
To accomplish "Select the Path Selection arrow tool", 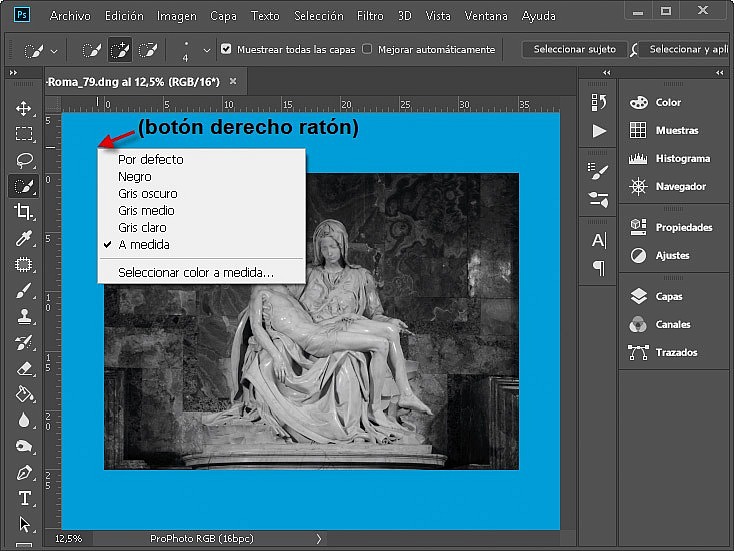I will click(24, 524).
